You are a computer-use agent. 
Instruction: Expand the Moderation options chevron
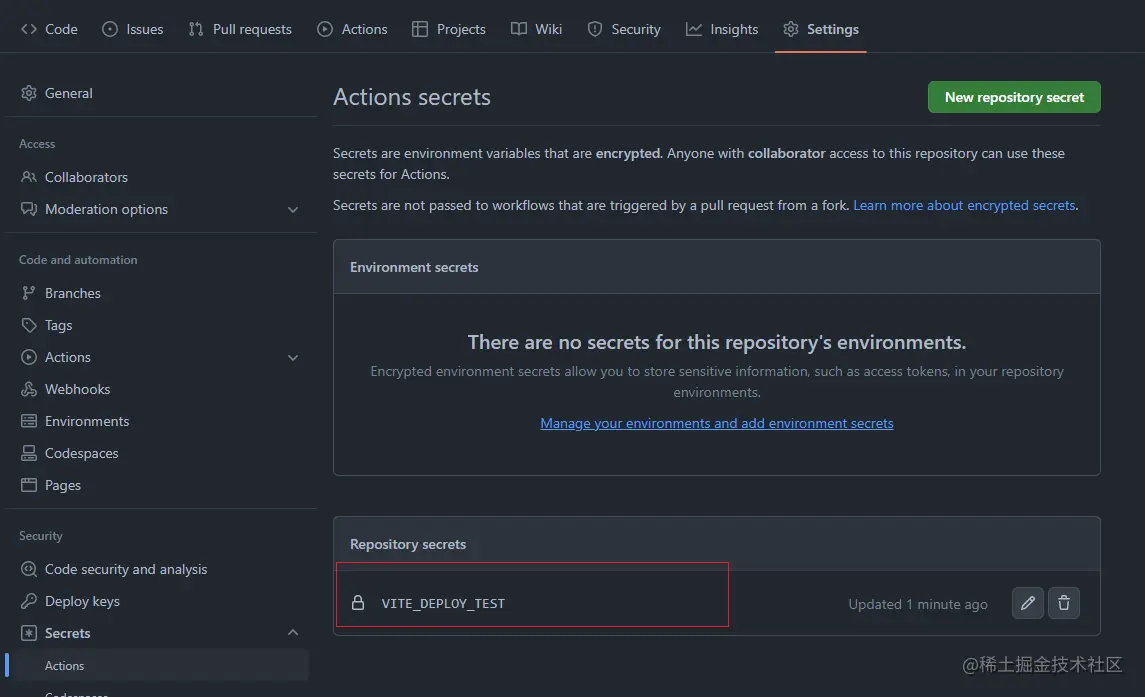293,210
